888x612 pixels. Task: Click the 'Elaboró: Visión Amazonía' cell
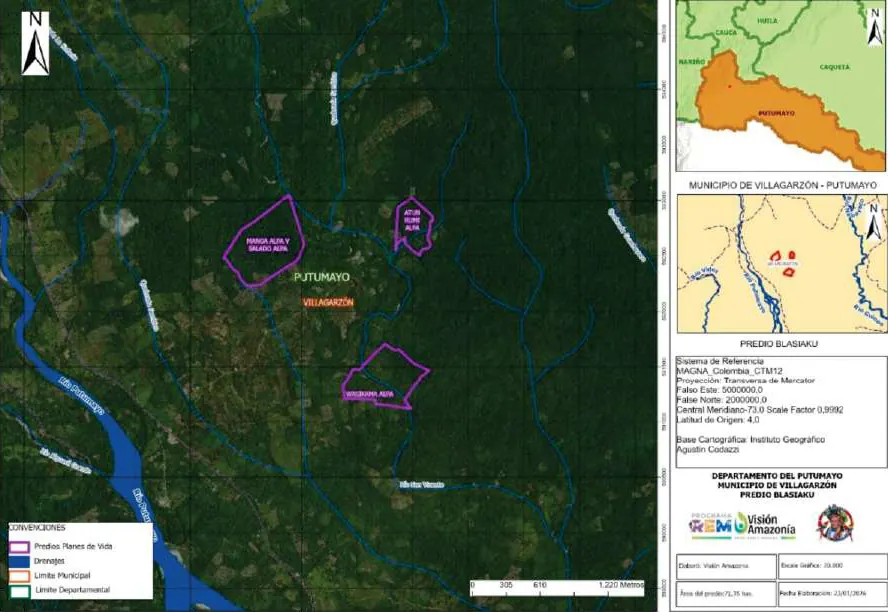(726, 566)
